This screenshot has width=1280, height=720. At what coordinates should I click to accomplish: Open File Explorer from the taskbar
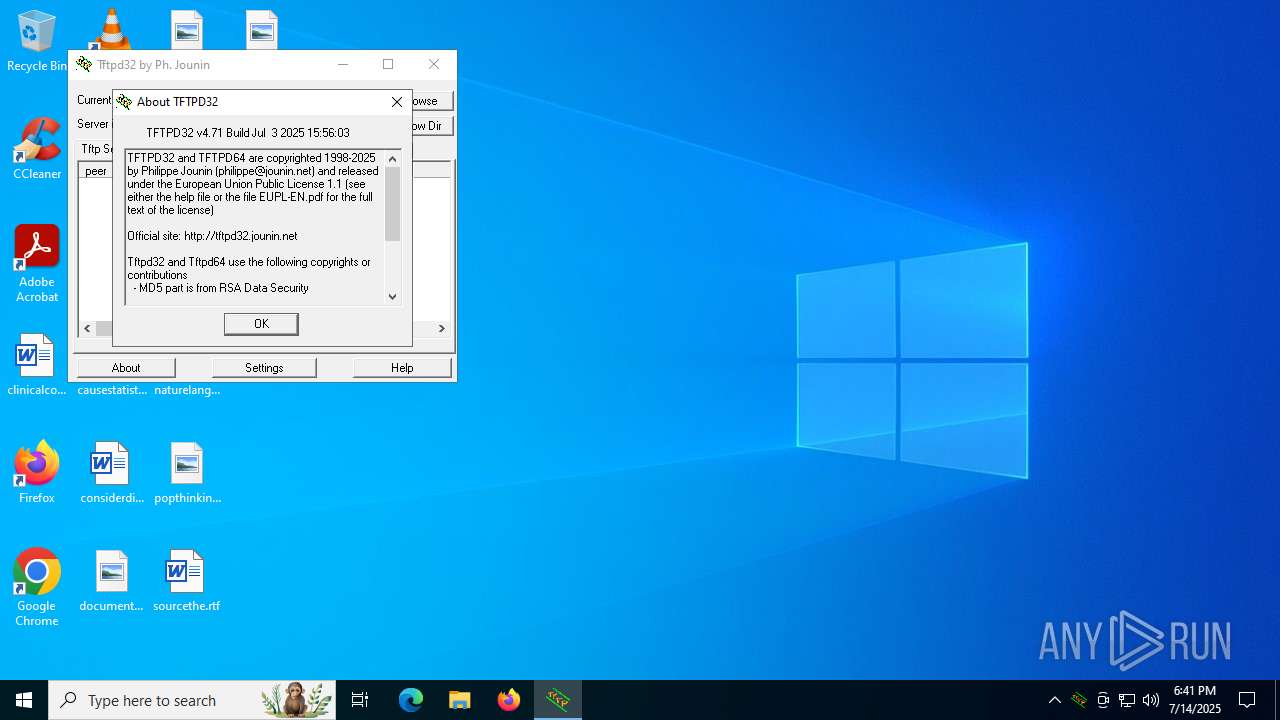[x=460, y=700]
